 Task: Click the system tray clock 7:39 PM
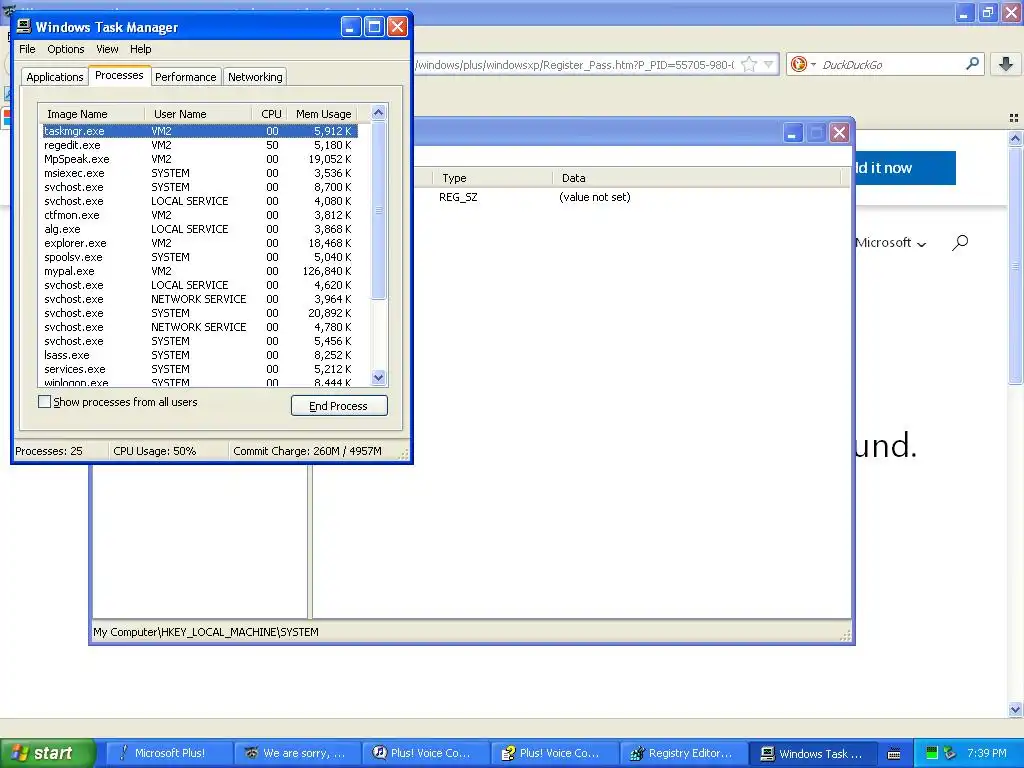click(987, 753)
